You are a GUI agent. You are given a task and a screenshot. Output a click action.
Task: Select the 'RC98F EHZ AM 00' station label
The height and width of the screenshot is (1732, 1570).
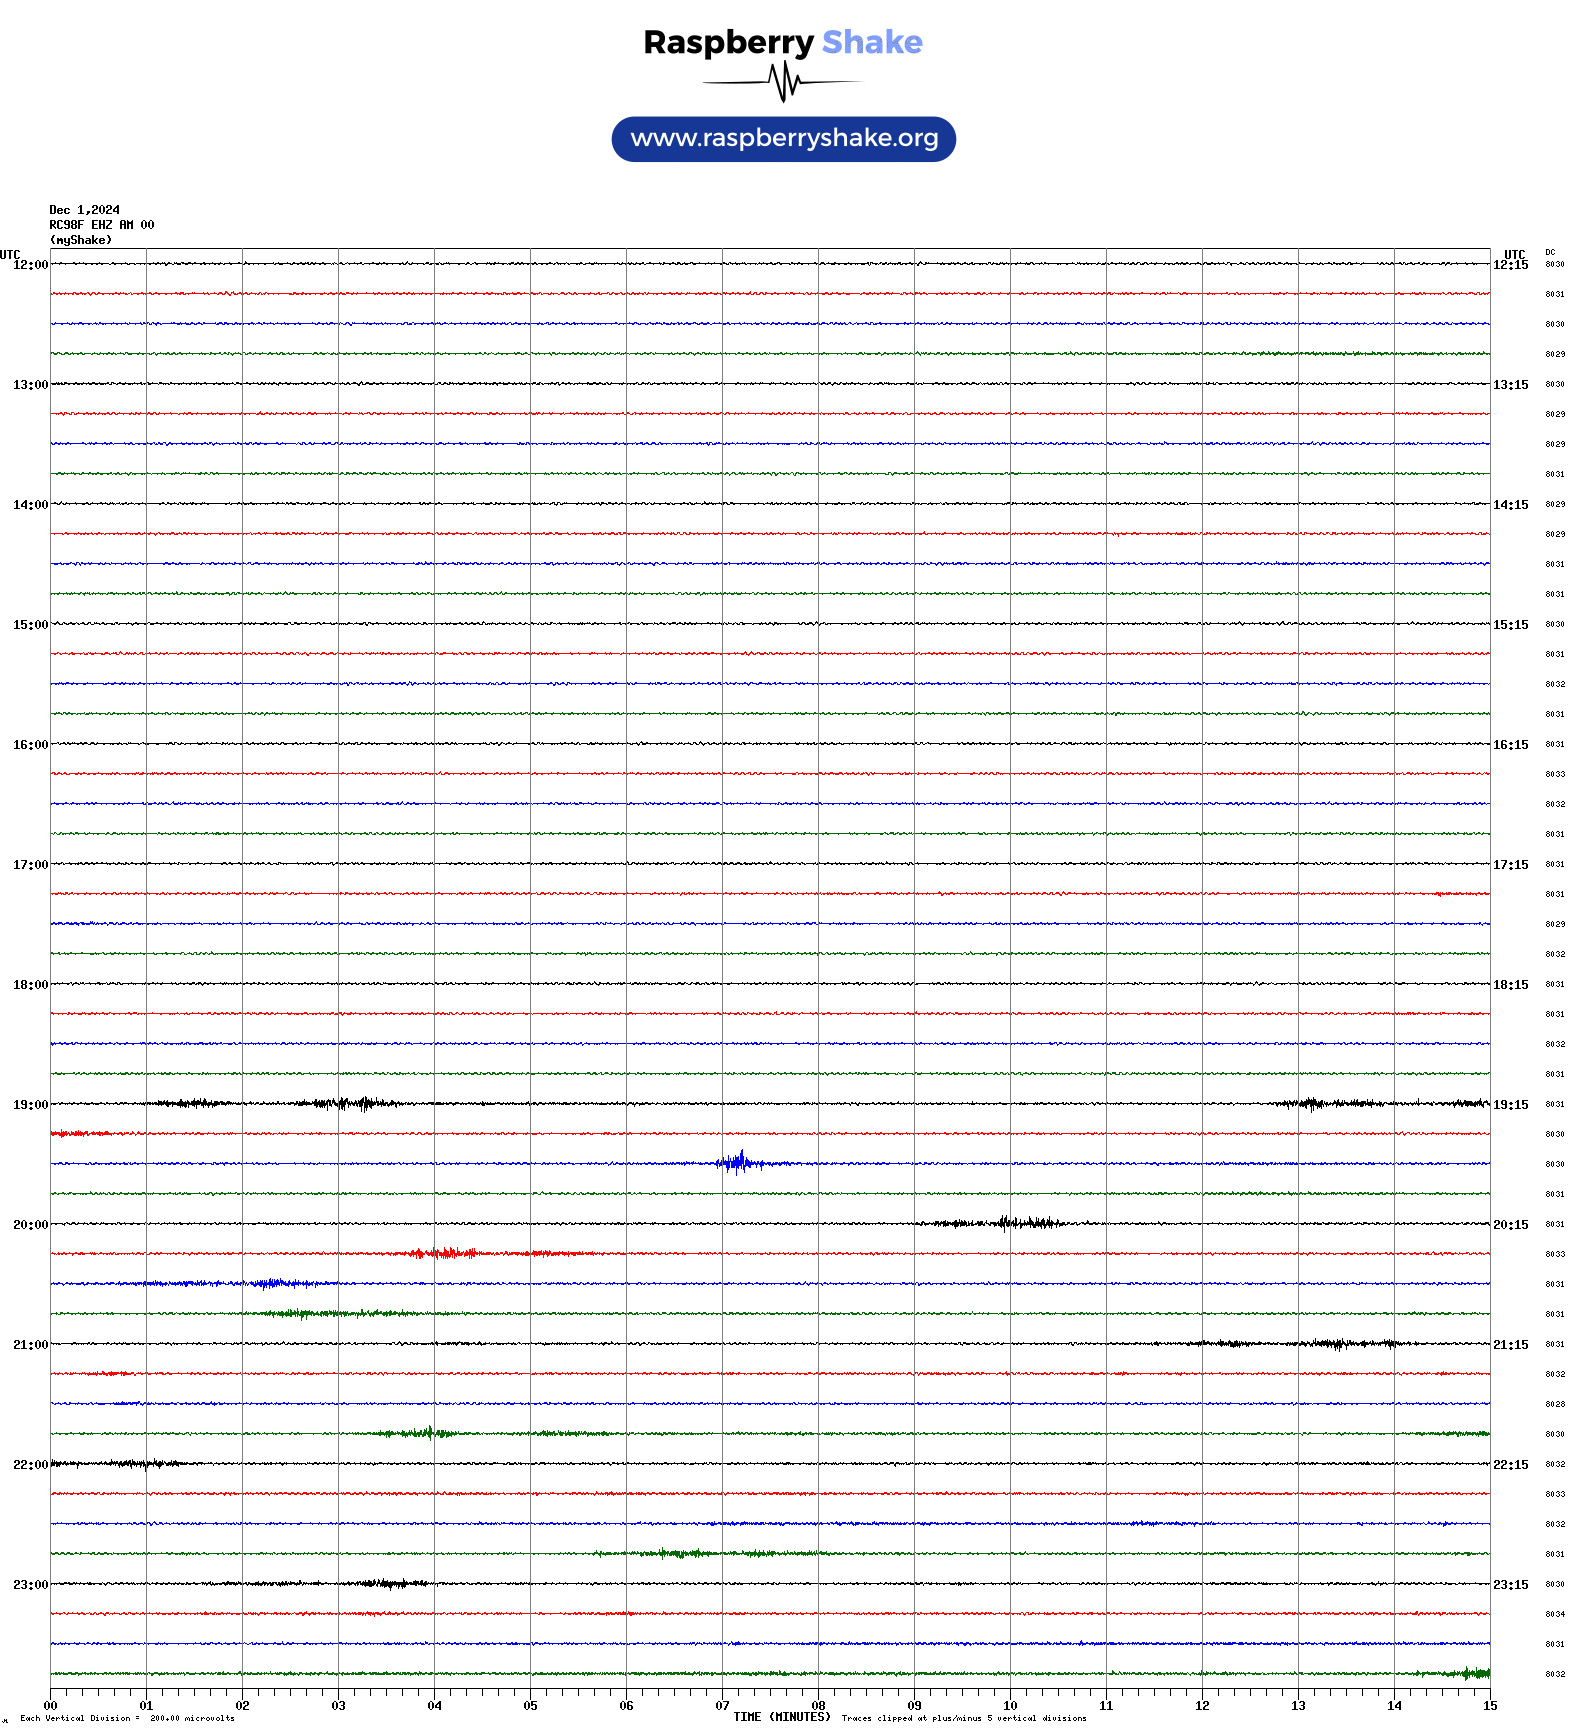point(102,225)
